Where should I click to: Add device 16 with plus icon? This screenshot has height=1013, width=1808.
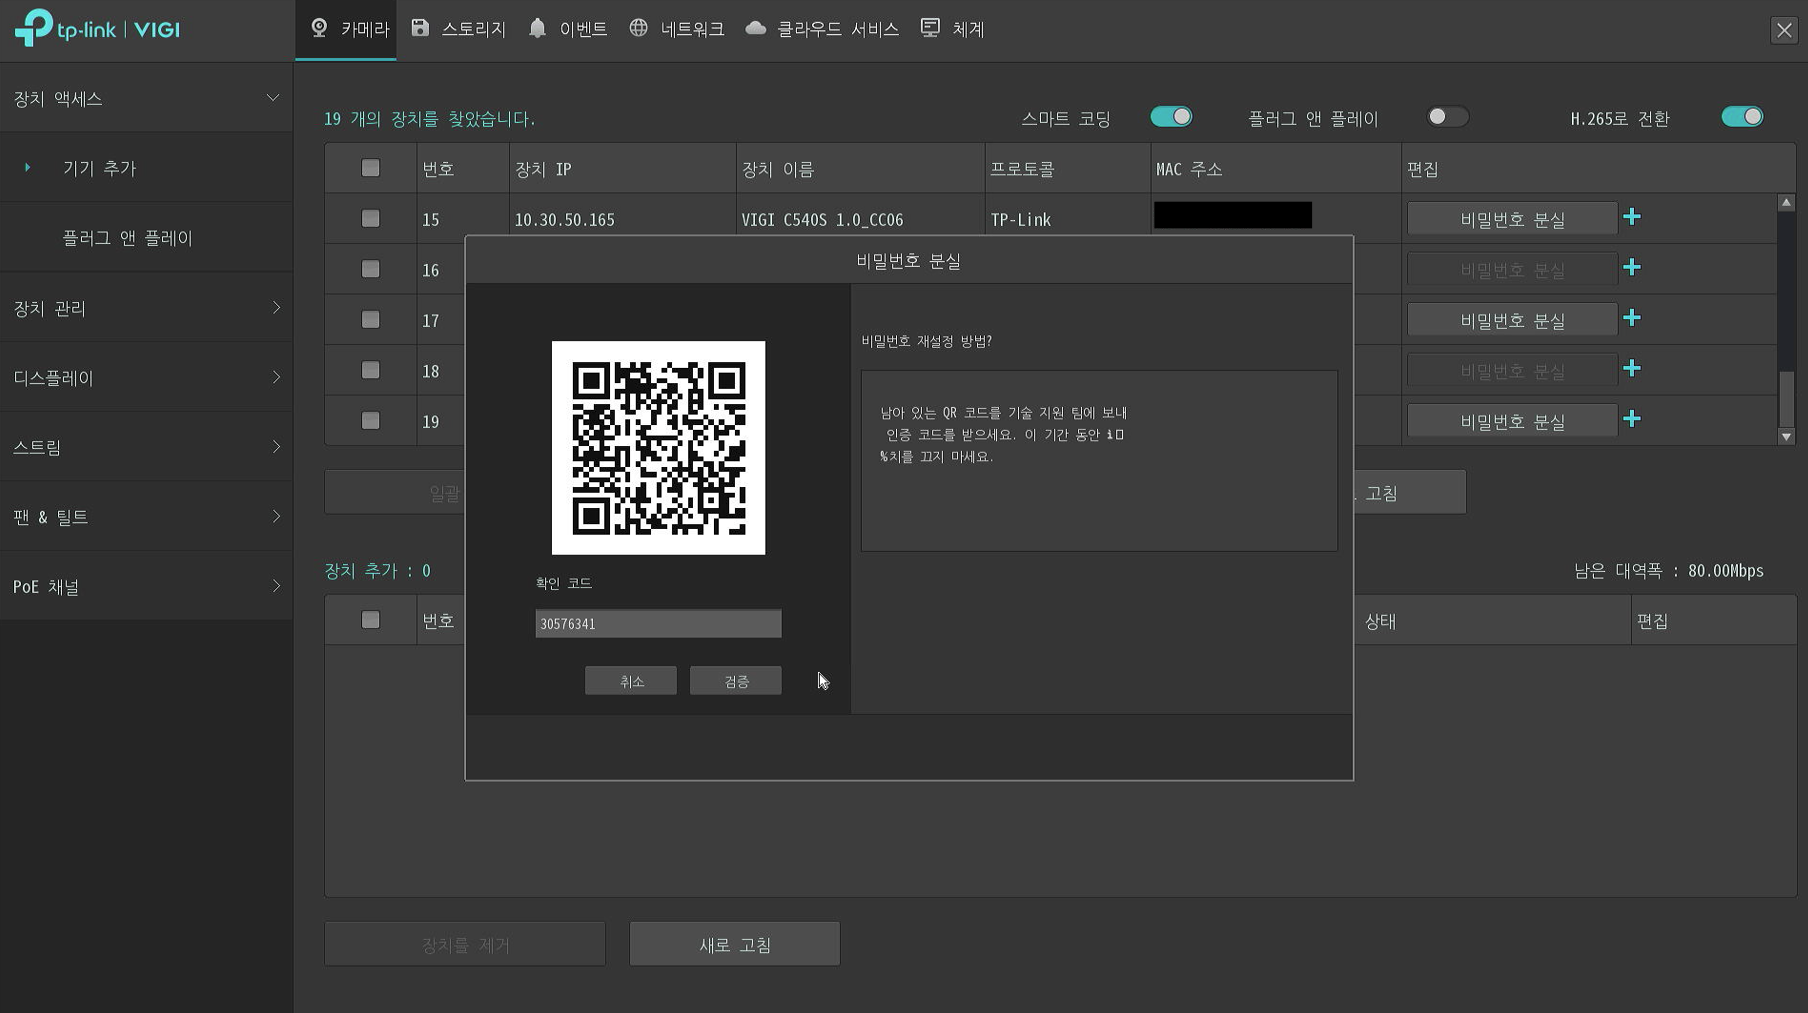(x=1632, y=267)
